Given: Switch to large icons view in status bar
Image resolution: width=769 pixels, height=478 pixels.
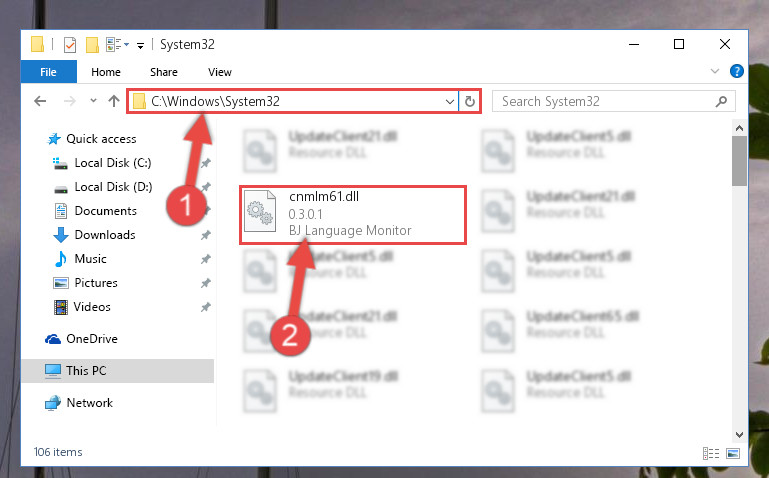Looking at the screenshot, I should [733, 453].
